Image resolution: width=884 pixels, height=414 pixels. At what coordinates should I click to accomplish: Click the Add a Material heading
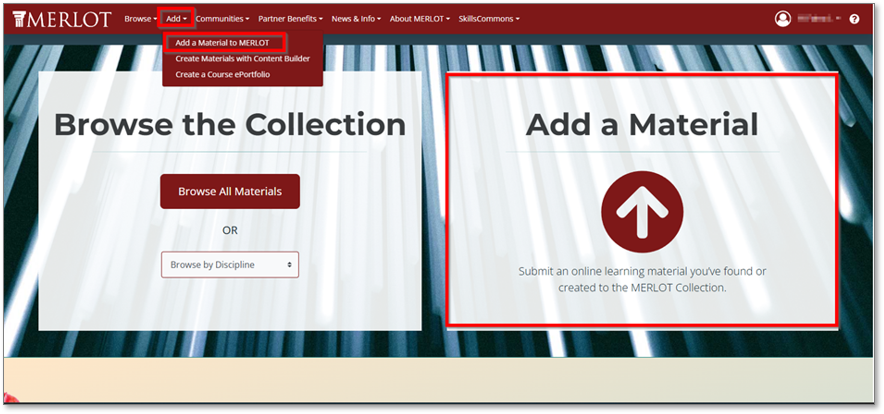coord(641,124)
